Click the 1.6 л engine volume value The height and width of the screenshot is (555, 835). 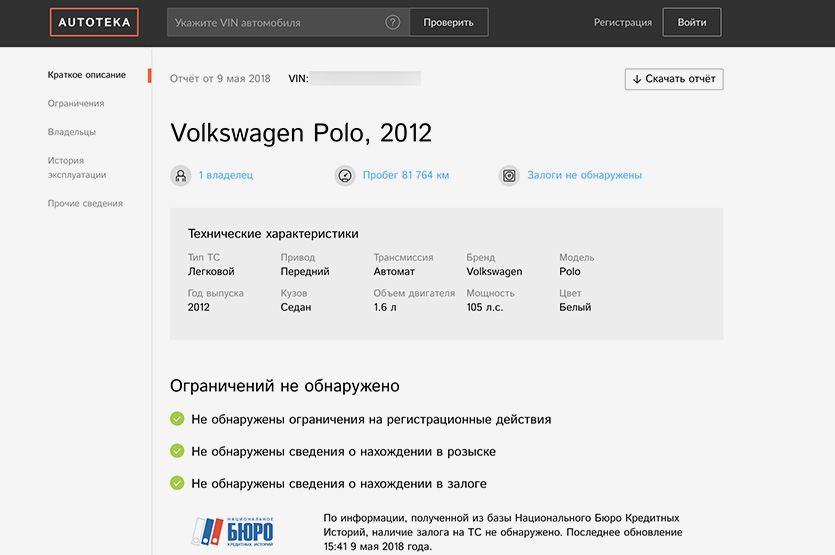coord(384,307)
